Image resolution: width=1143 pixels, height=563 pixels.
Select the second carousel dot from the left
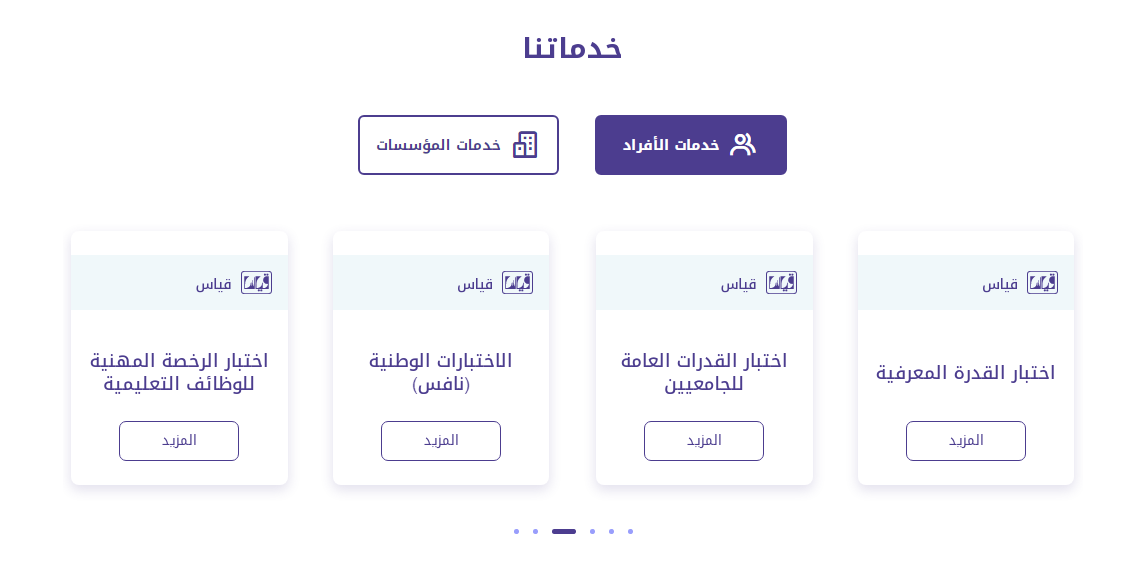pyautogui.click(x=535, y=531)
